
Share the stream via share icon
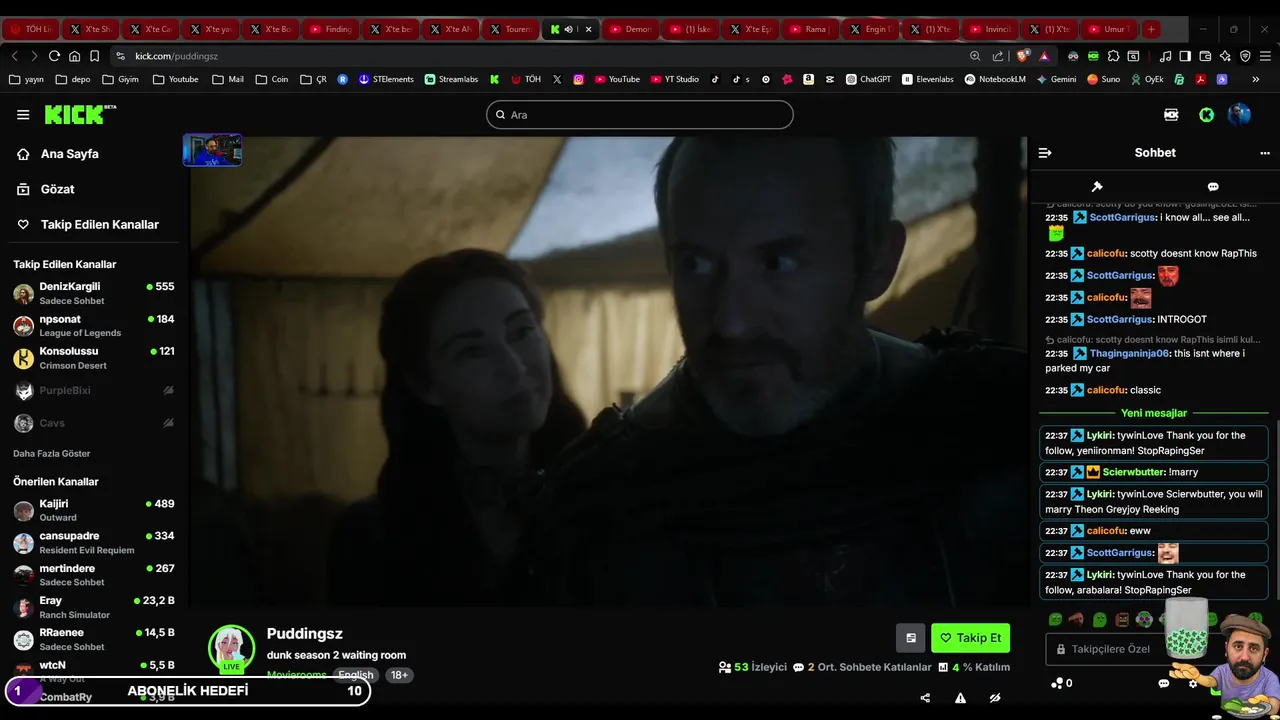(x=925, y=698)
